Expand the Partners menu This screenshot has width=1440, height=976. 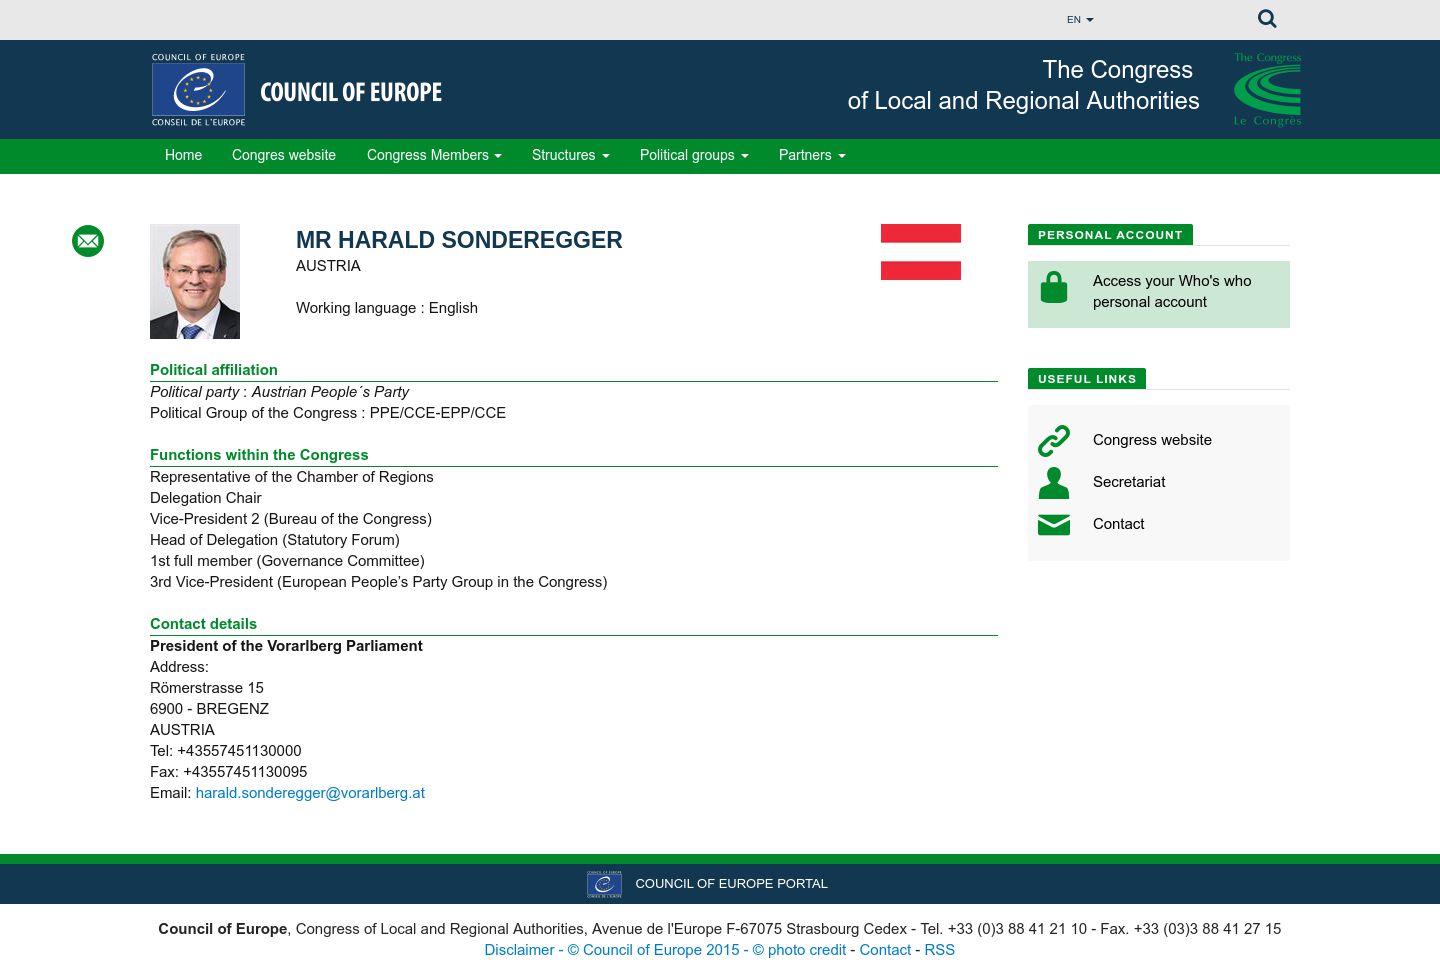(812, 155)
